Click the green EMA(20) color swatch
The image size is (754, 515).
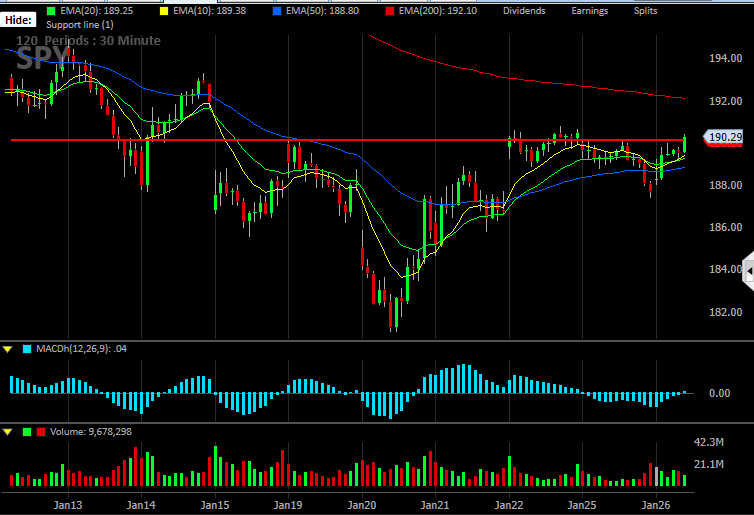pyautogui.click(x=51, y=11)
